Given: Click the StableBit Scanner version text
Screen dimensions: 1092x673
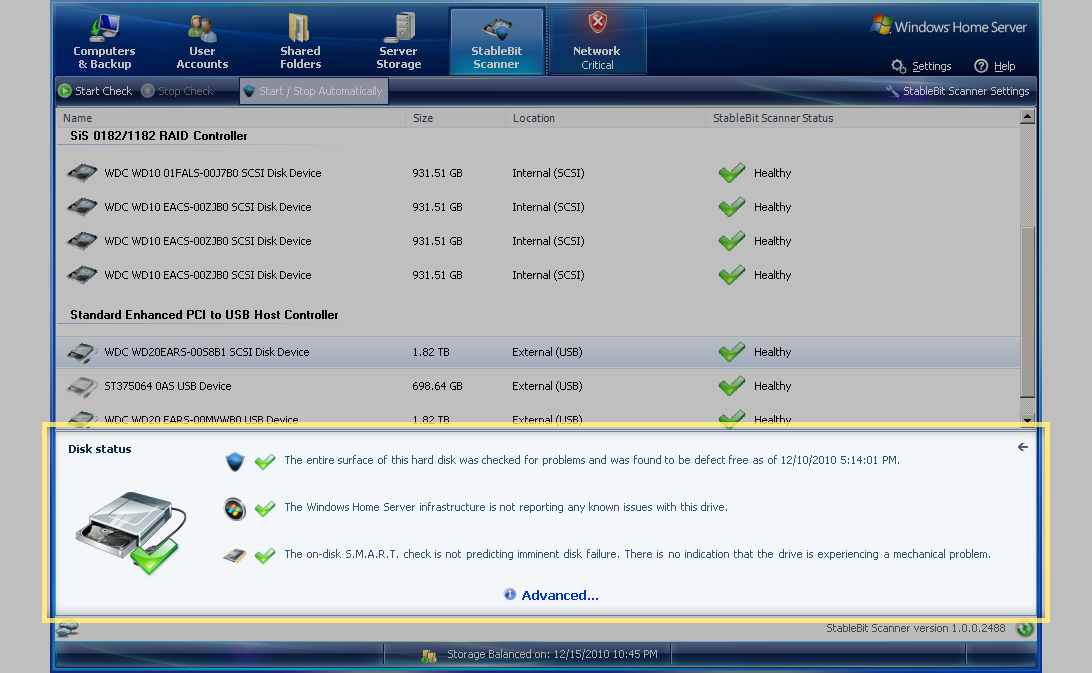Looking at the screenshot, I should [x=916, y=628].
